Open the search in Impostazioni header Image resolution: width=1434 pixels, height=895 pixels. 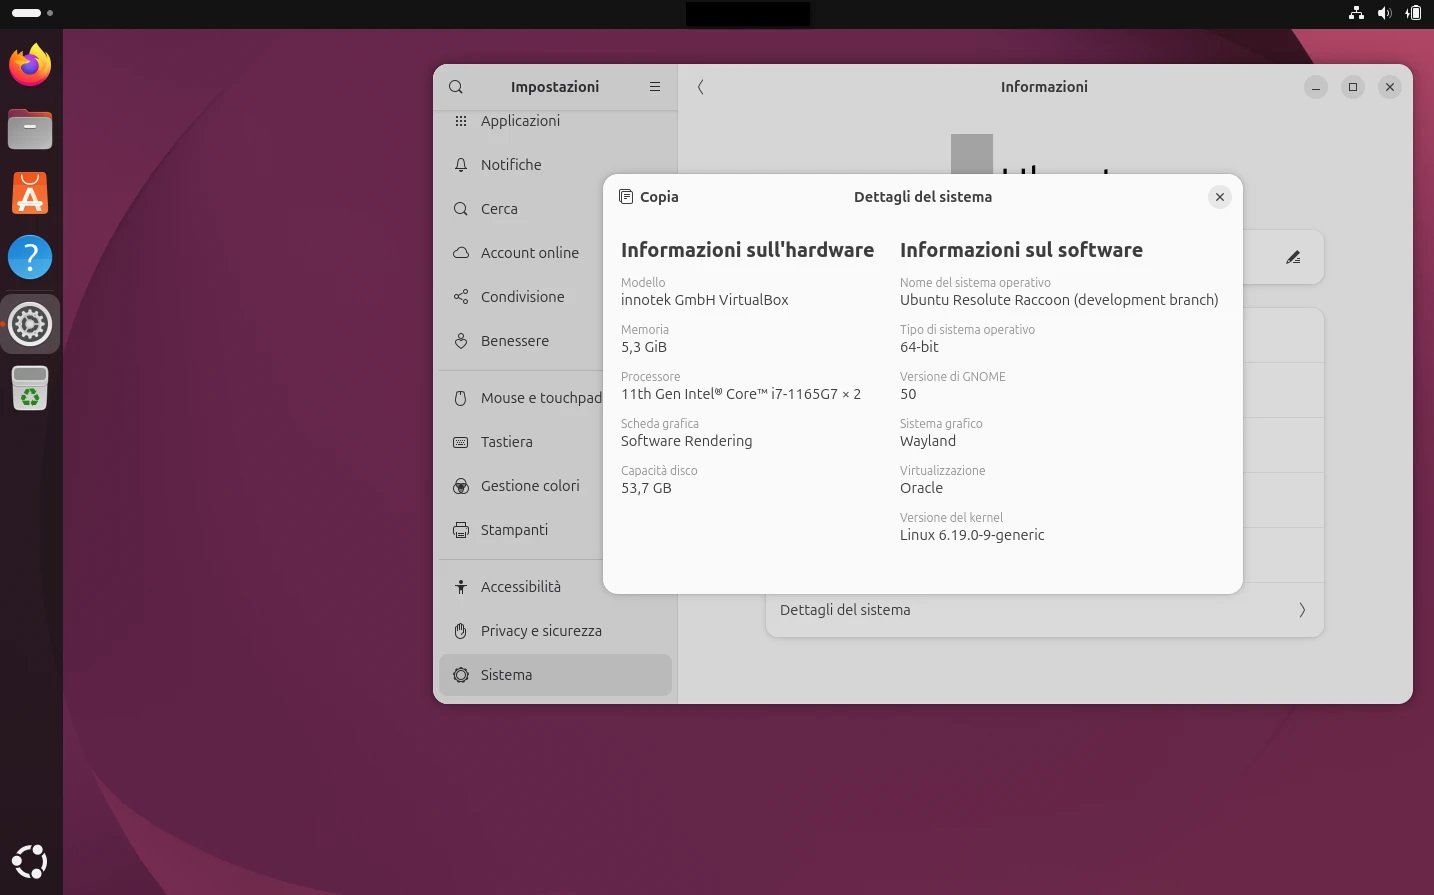coord(456,87)
